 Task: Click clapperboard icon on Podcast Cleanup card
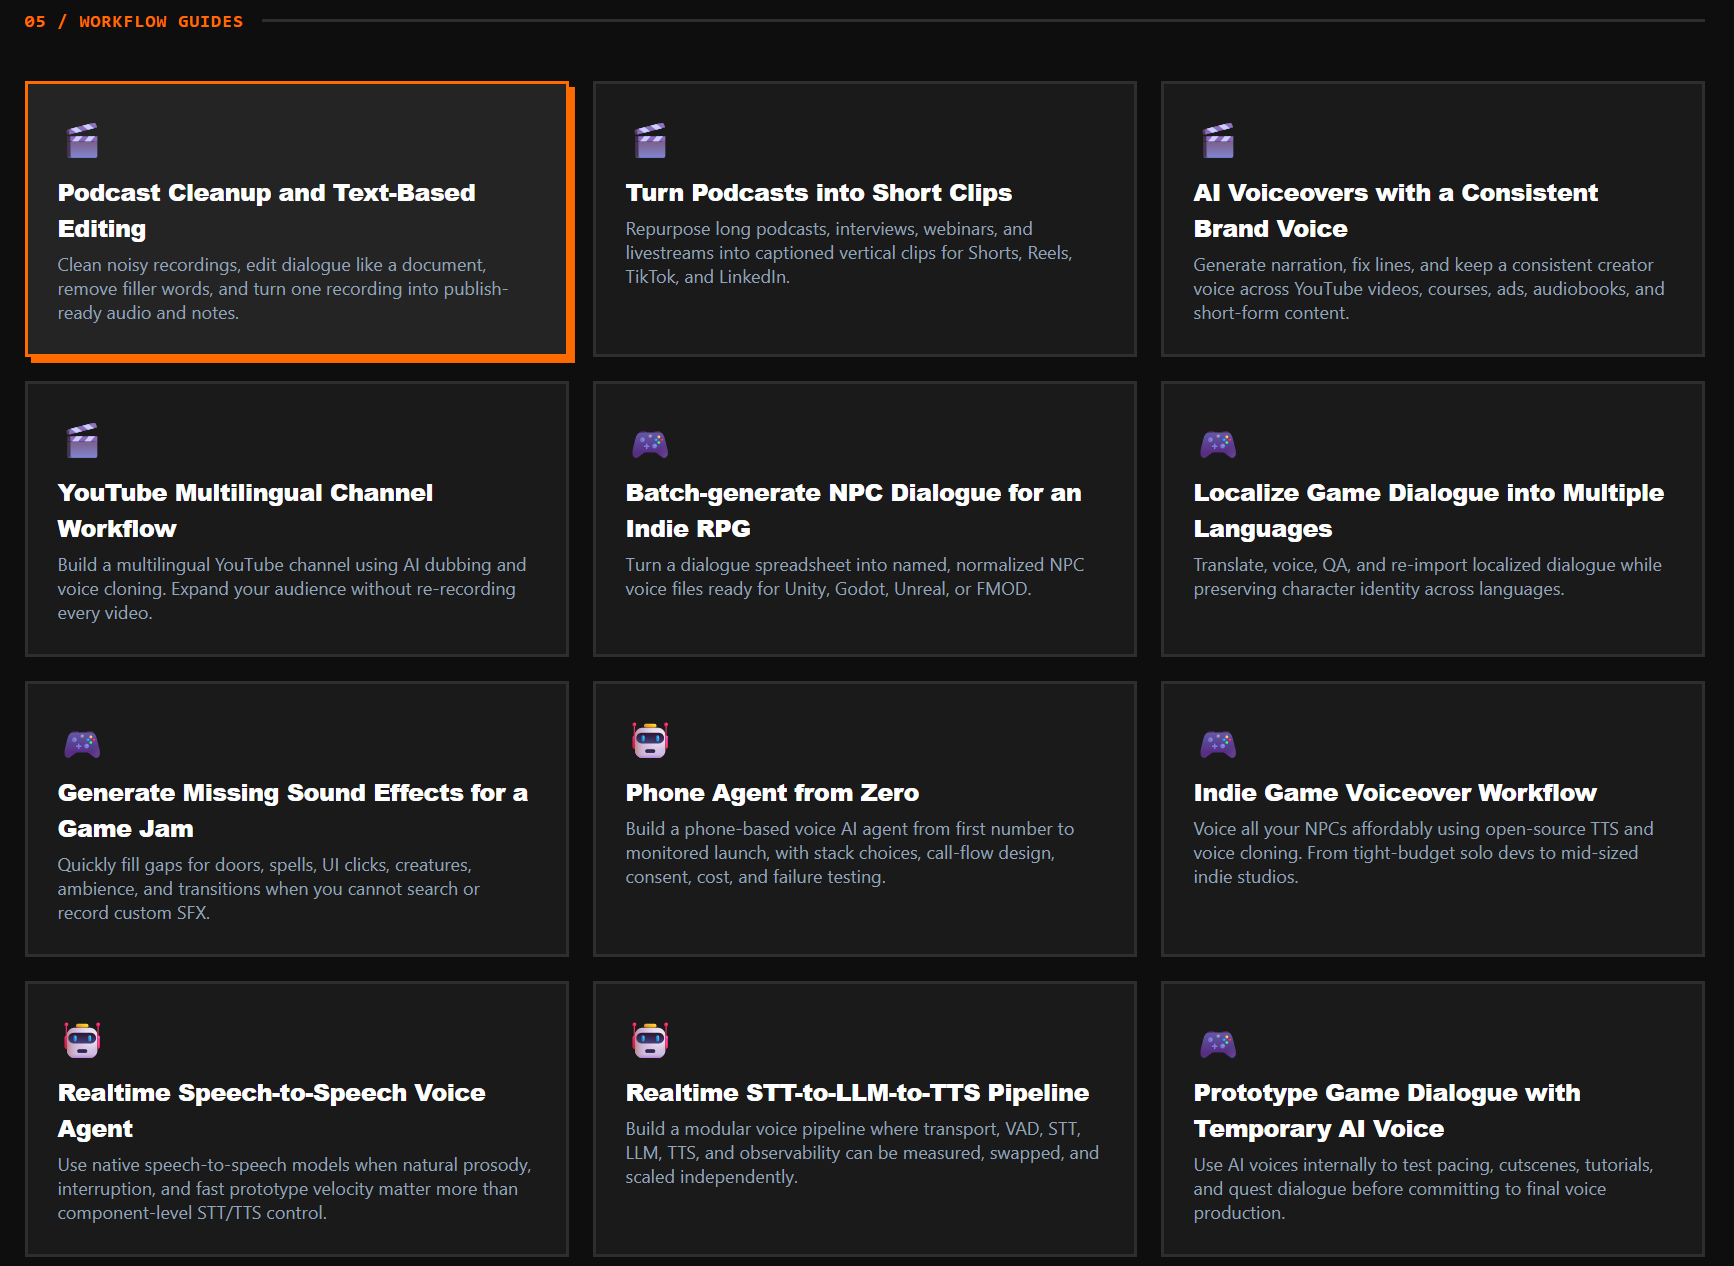pos(82,141)
